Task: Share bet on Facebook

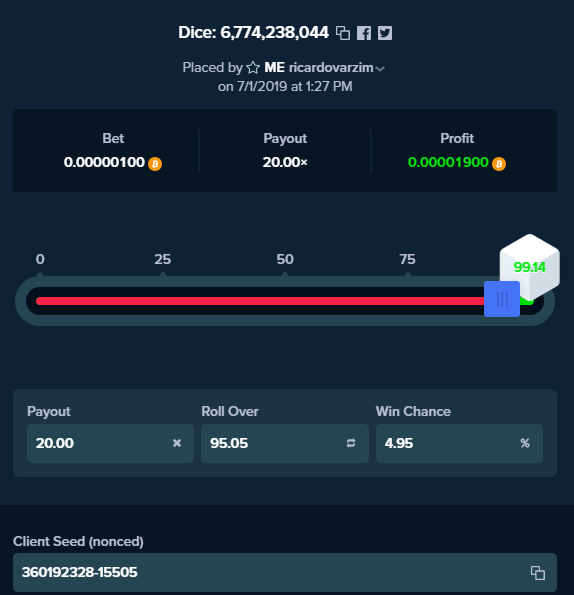Action: pyautogui.click(x=364, y=33)
